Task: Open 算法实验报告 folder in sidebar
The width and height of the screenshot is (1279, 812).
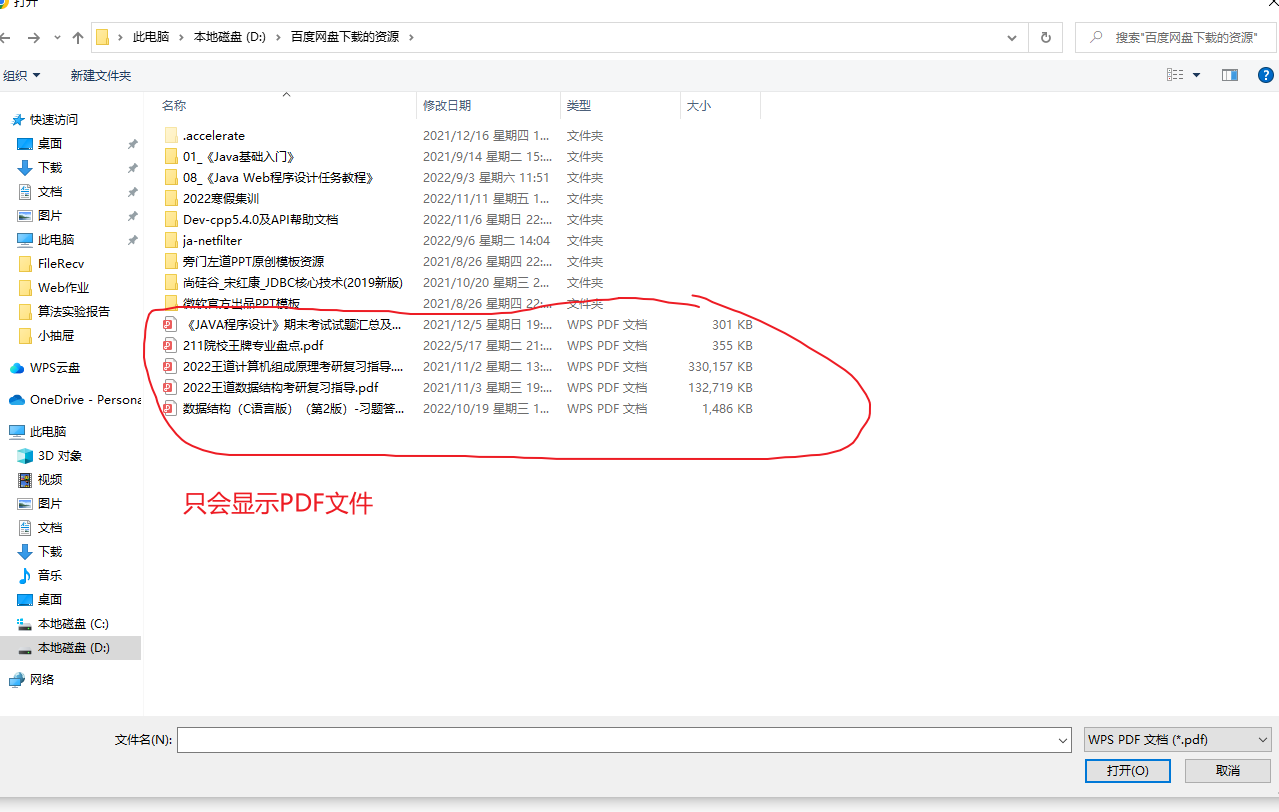Action: pyautogui.click(x=74, y=311)
